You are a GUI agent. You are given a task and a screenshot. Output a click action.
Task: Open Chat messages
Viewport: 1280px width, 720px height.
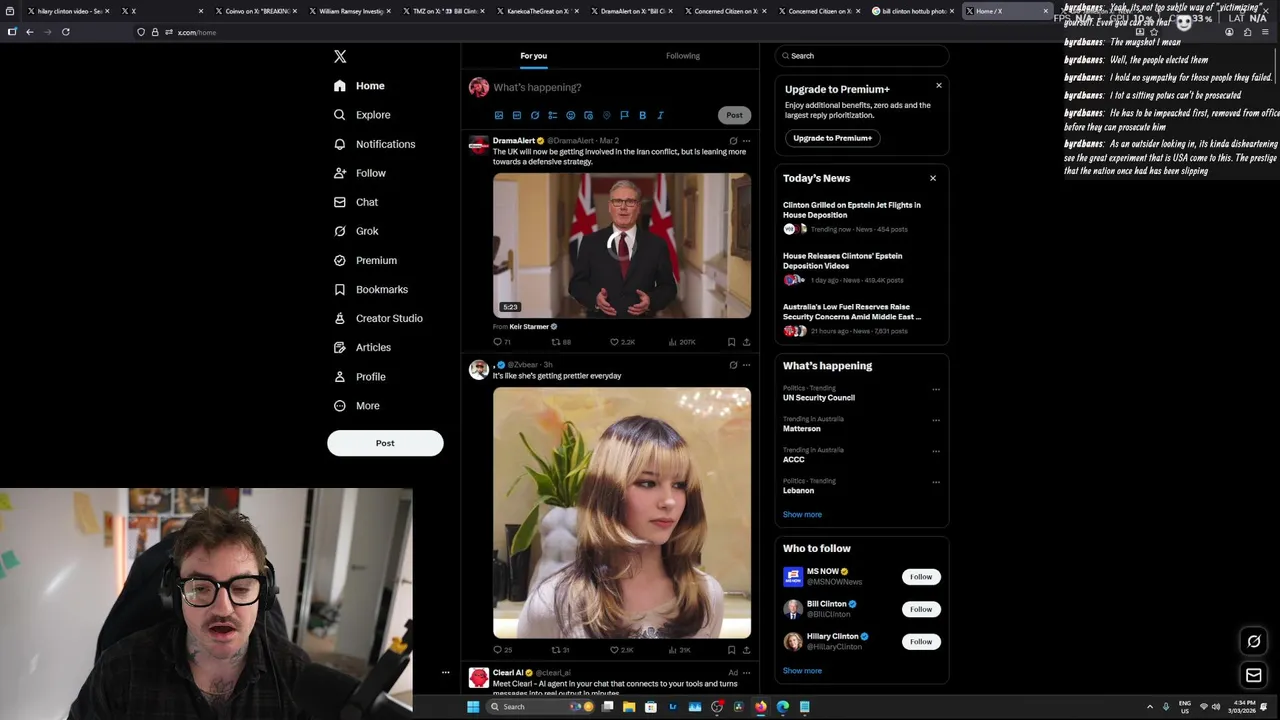[356, 202]
